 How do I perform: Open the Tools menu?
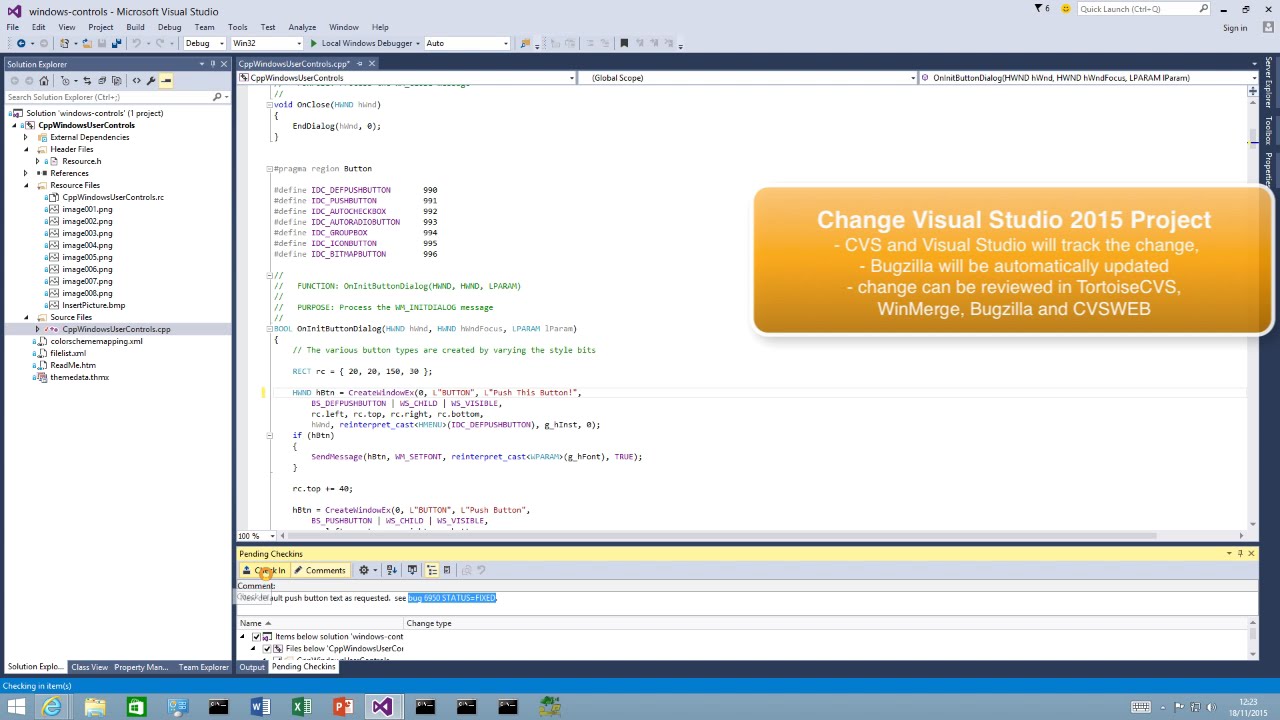point(238,27)
